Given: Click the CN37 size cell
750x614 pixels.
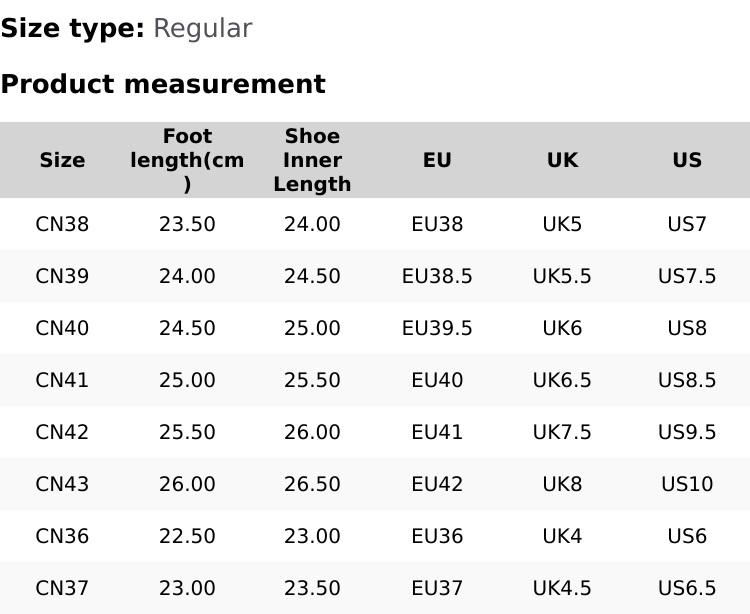Looking at the screenshot, I should click(62, 588).
